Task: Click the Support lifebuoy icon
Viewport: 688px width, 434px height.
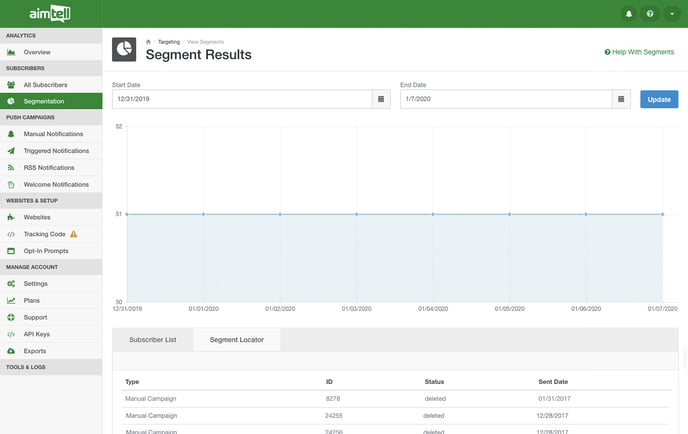Action: point(11,317)
